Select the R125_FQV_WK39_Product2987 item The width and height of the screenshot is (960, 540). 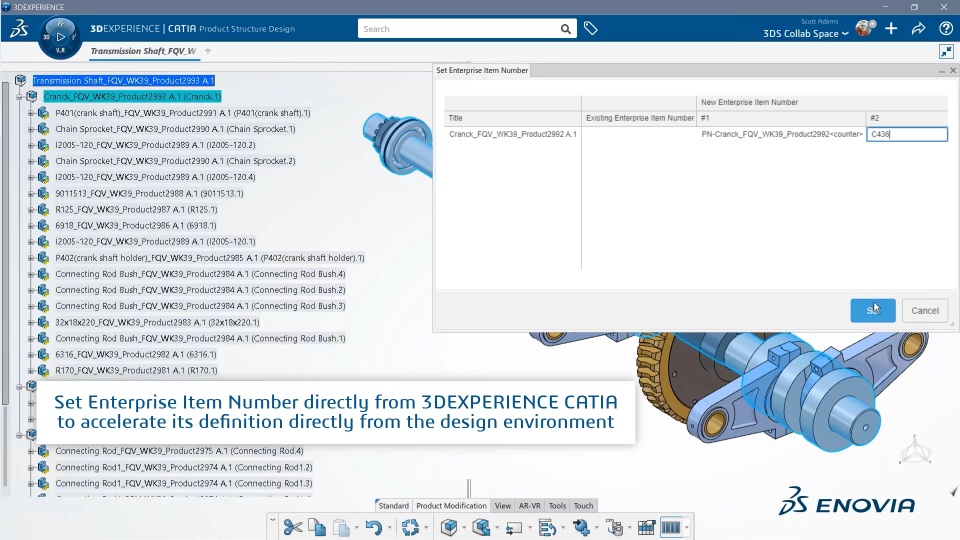tap(135, 209)
